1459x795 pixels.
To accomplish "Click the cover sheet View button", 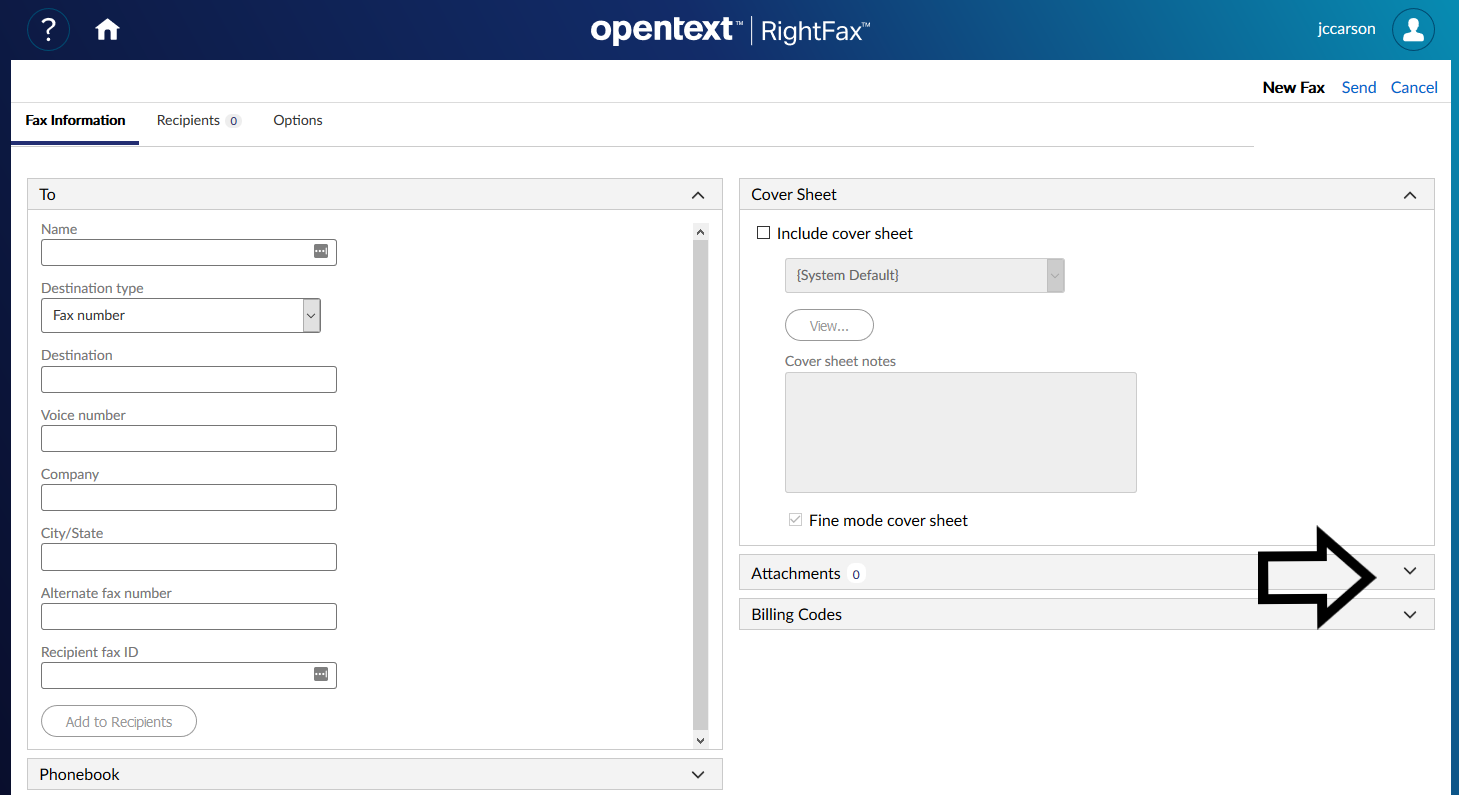I will (829, 326).
